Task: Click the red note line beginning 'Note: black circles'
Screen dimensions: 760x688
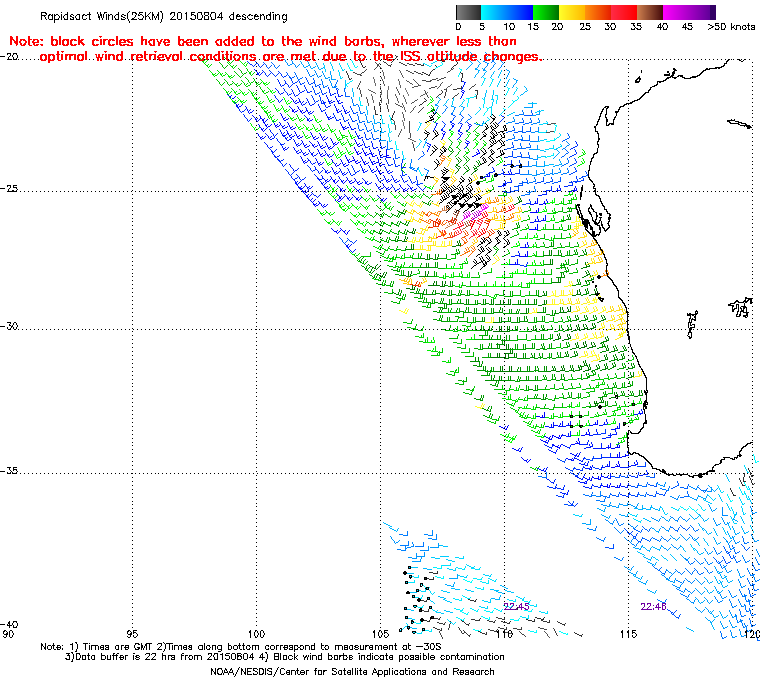Action: [x=263, y=41]
